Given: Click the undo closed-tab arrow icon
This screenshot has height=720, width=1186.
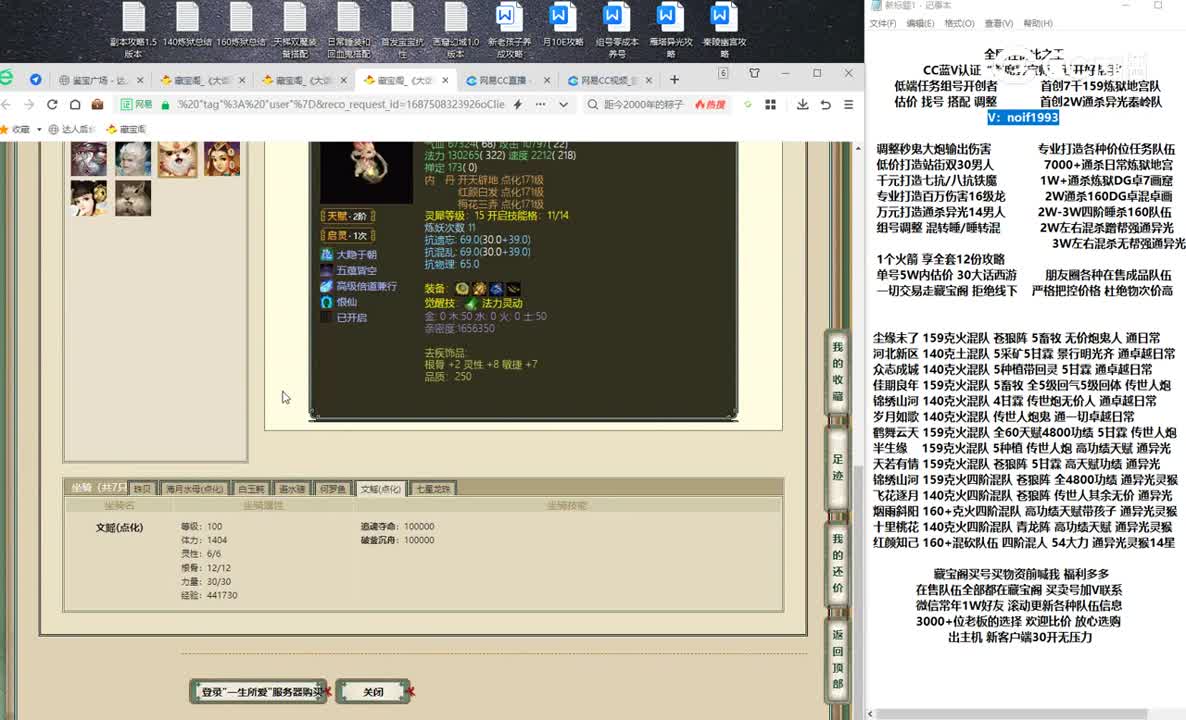Looking at the screenshot, I should [826, 104].
